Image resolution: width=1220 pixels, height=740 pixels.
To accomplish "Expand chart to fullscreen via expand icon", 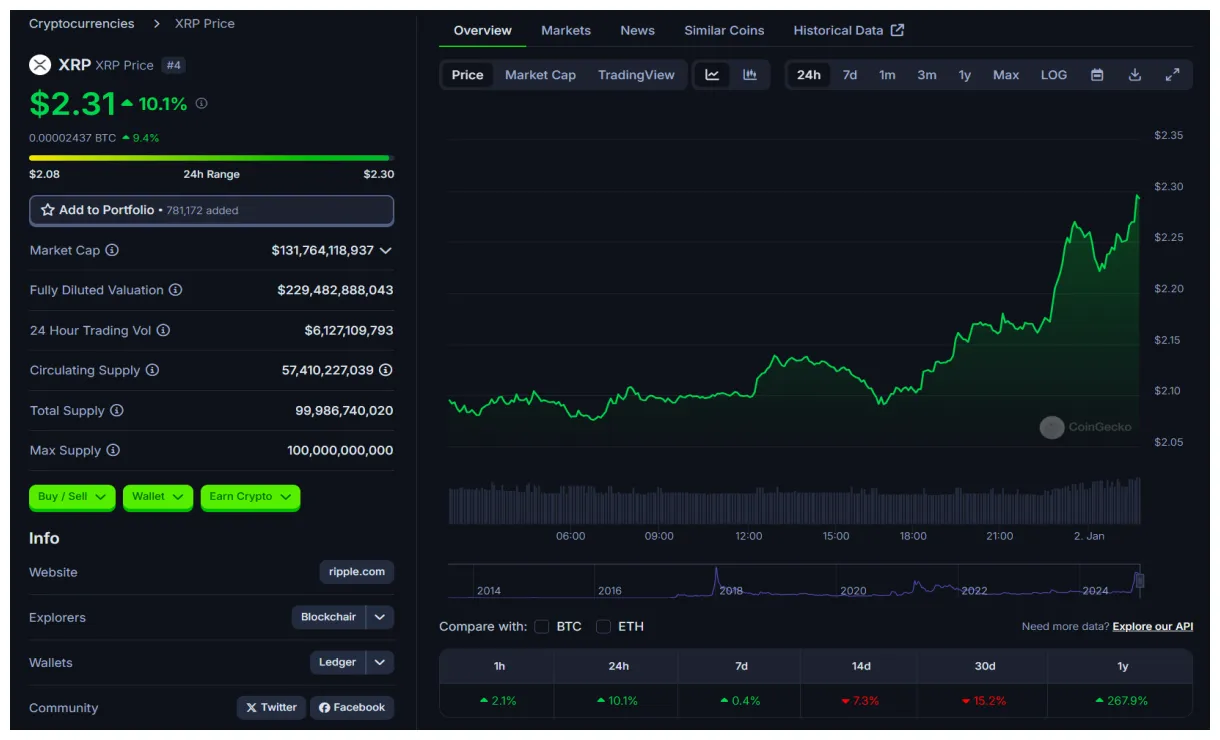I will pos(1172,74).
